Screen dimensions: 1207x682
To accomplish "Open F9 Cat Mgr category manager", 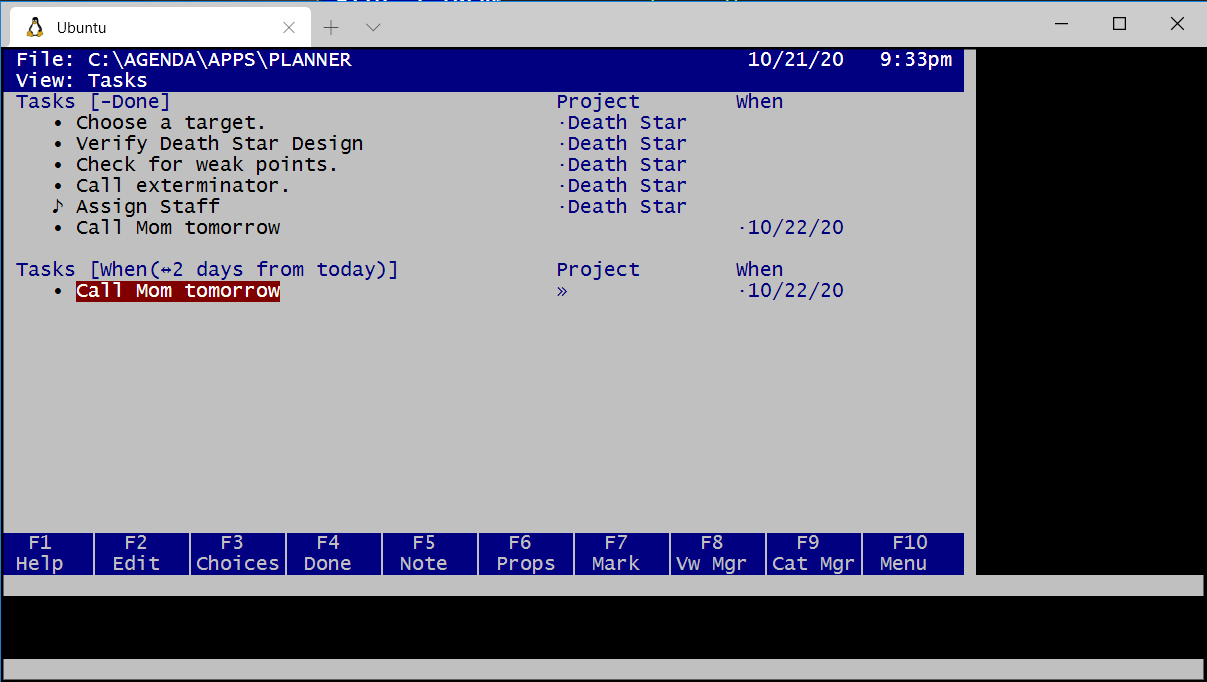I will 813,553.
